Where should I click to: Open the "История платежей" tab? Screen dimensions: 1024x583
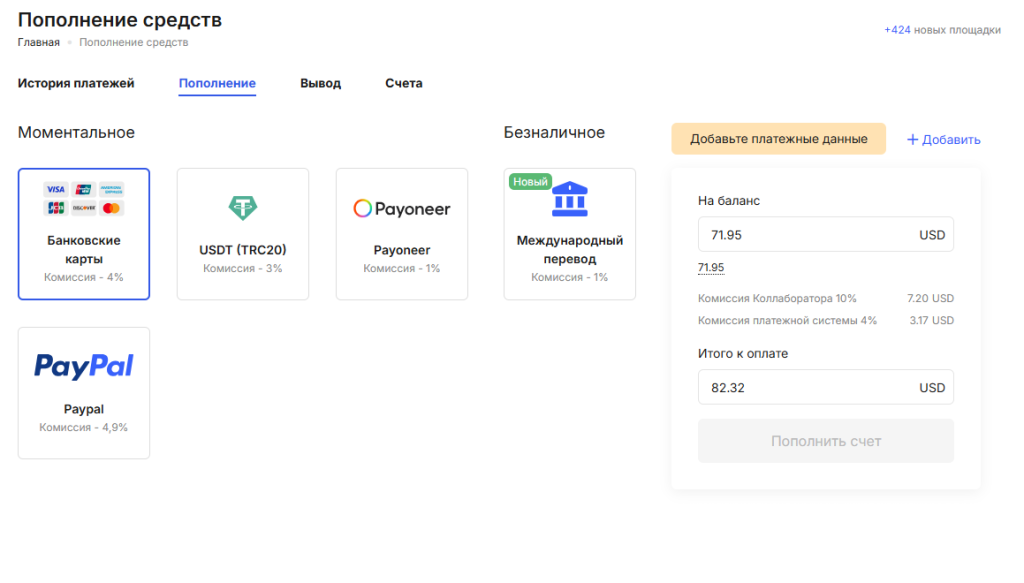click(76, 83)
